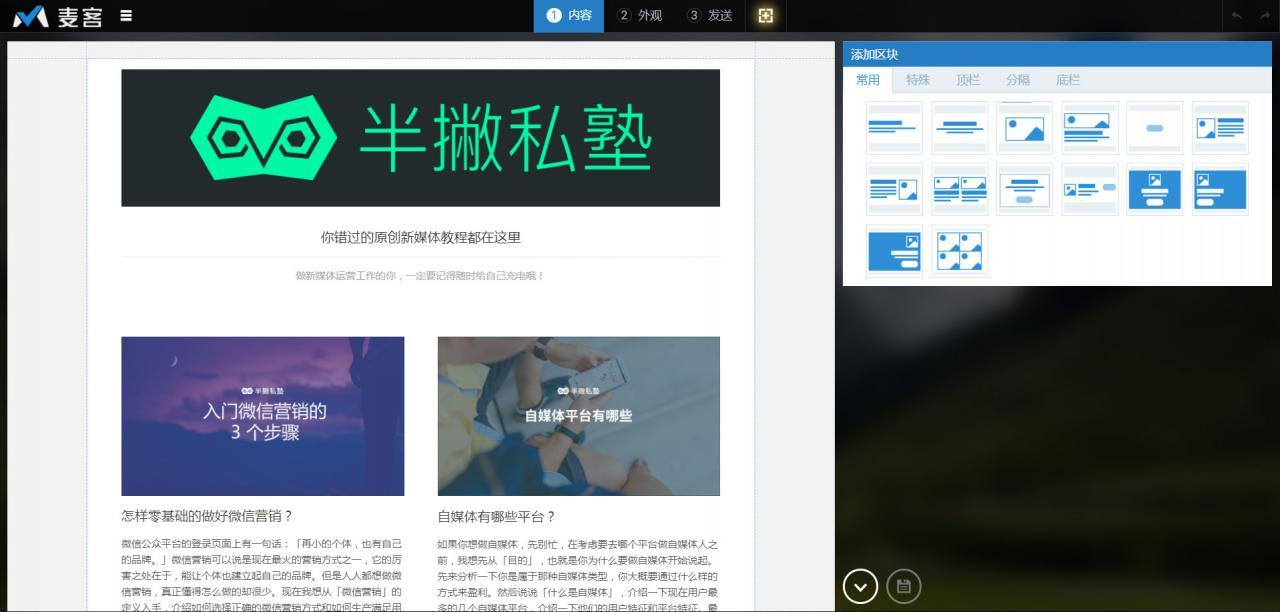Image resolution: width=1280 pixels, height=612 pixels.
Task: Insert the single image block
Action: click(x=1024, y=127)
